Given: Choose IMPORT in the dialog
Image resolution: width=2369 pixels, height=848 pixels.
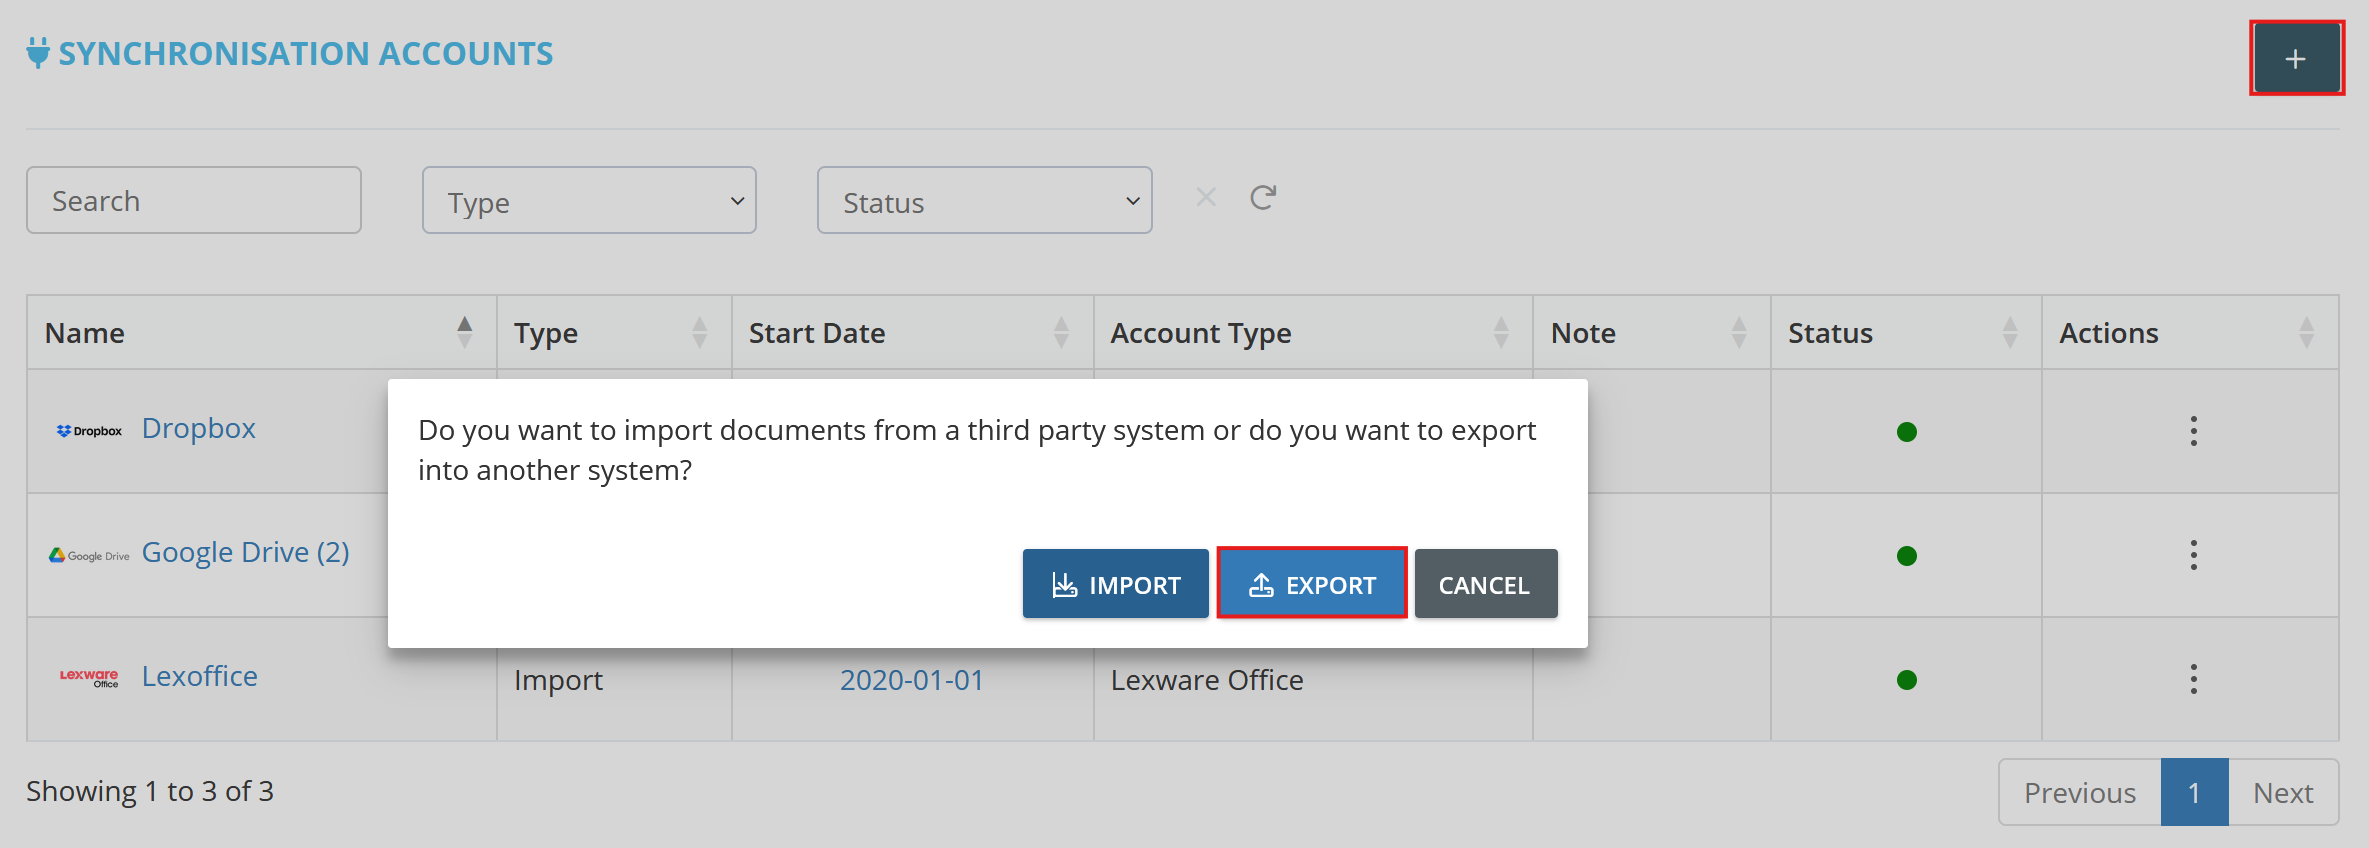Looking at the screenshot, I should click(x=1116, y=584).
